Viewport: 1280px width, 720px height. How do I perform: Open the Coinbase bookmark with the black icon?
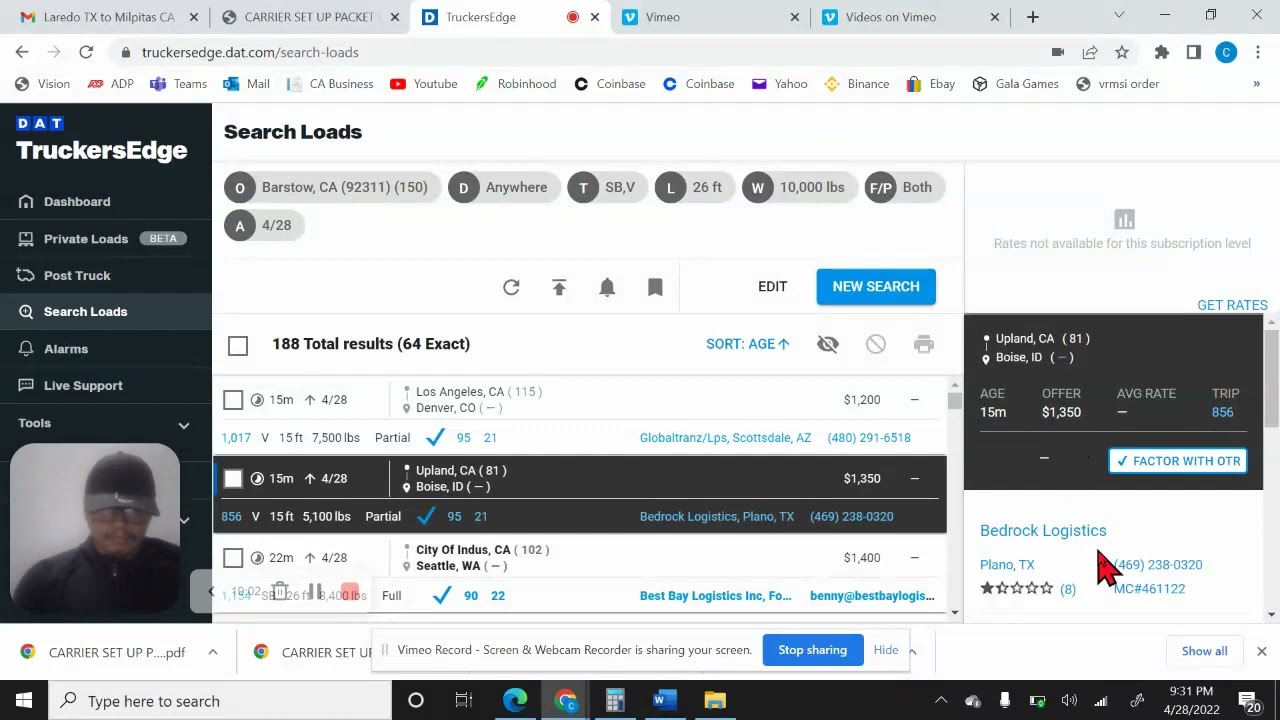610,84
